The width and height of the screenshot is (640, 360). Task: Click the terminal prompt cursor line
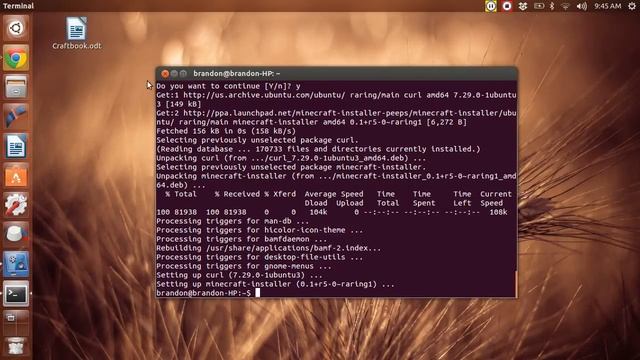[x=208, y=293]
